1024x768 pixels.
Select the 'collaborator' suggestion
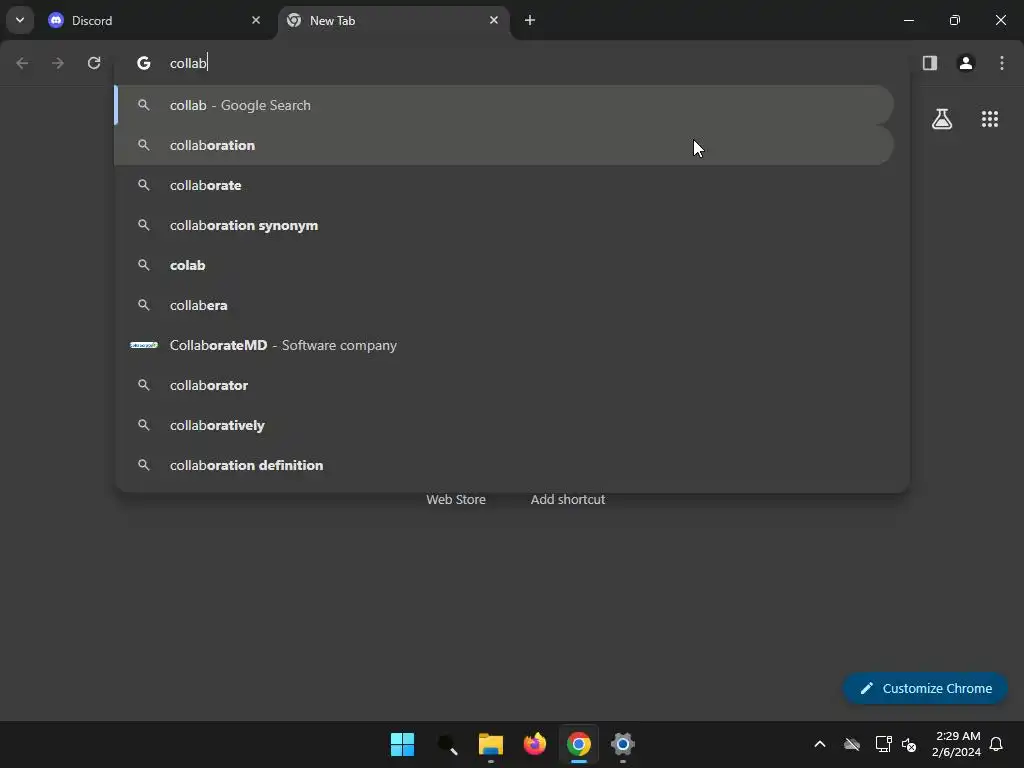[504, 385]
